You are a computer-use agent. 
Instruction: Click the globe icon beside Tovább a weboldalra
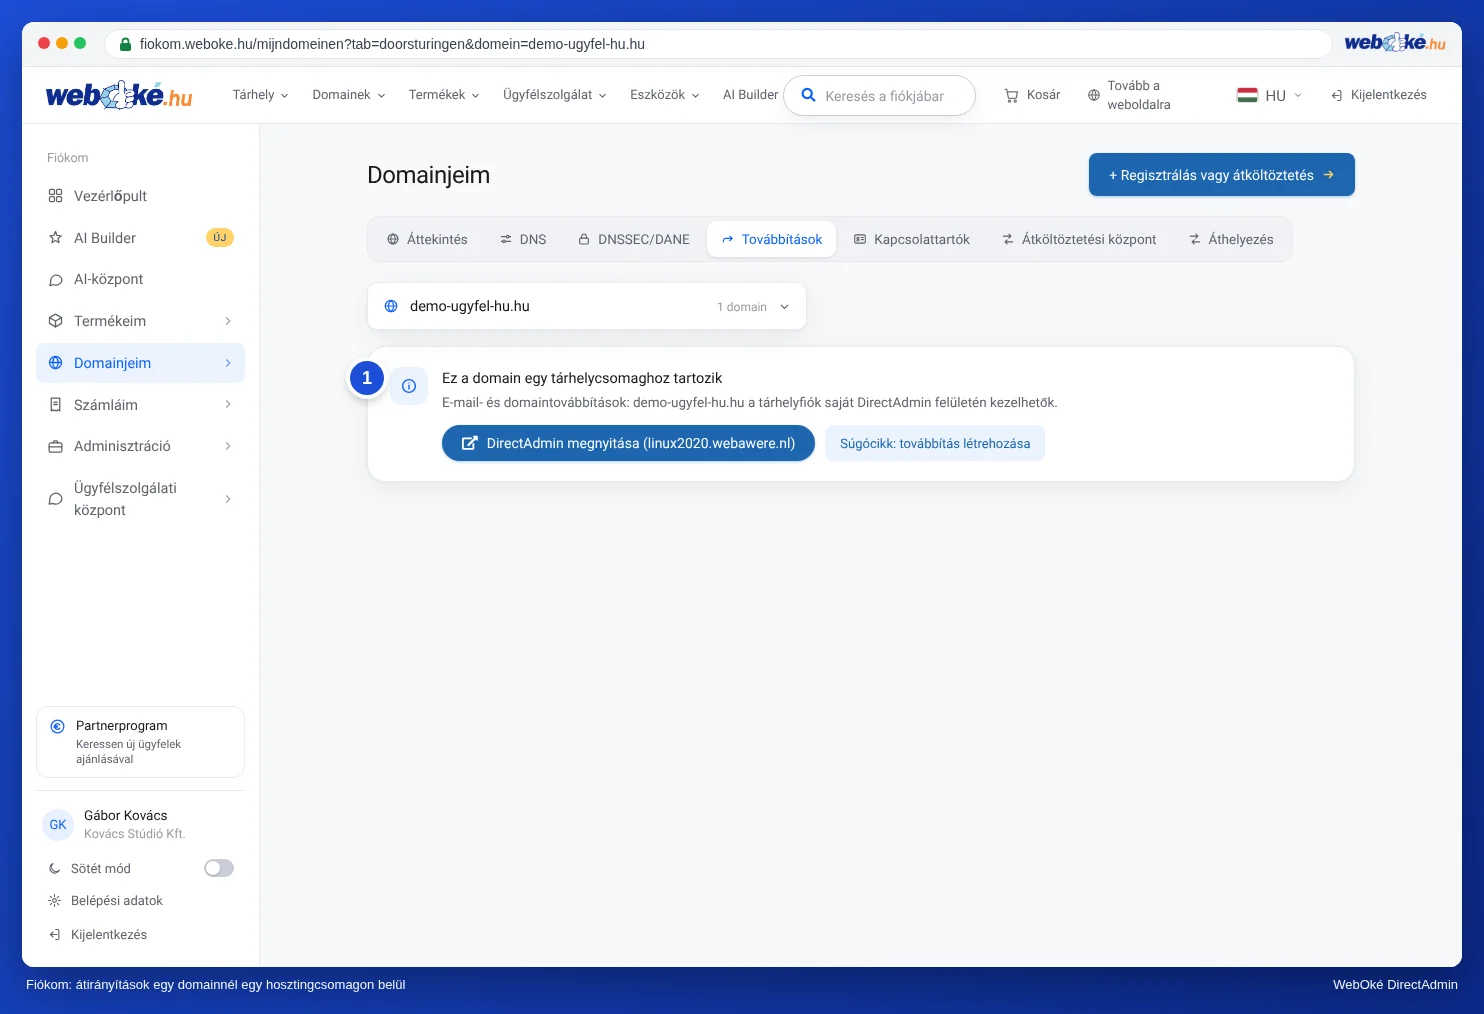click(1094, 95)
